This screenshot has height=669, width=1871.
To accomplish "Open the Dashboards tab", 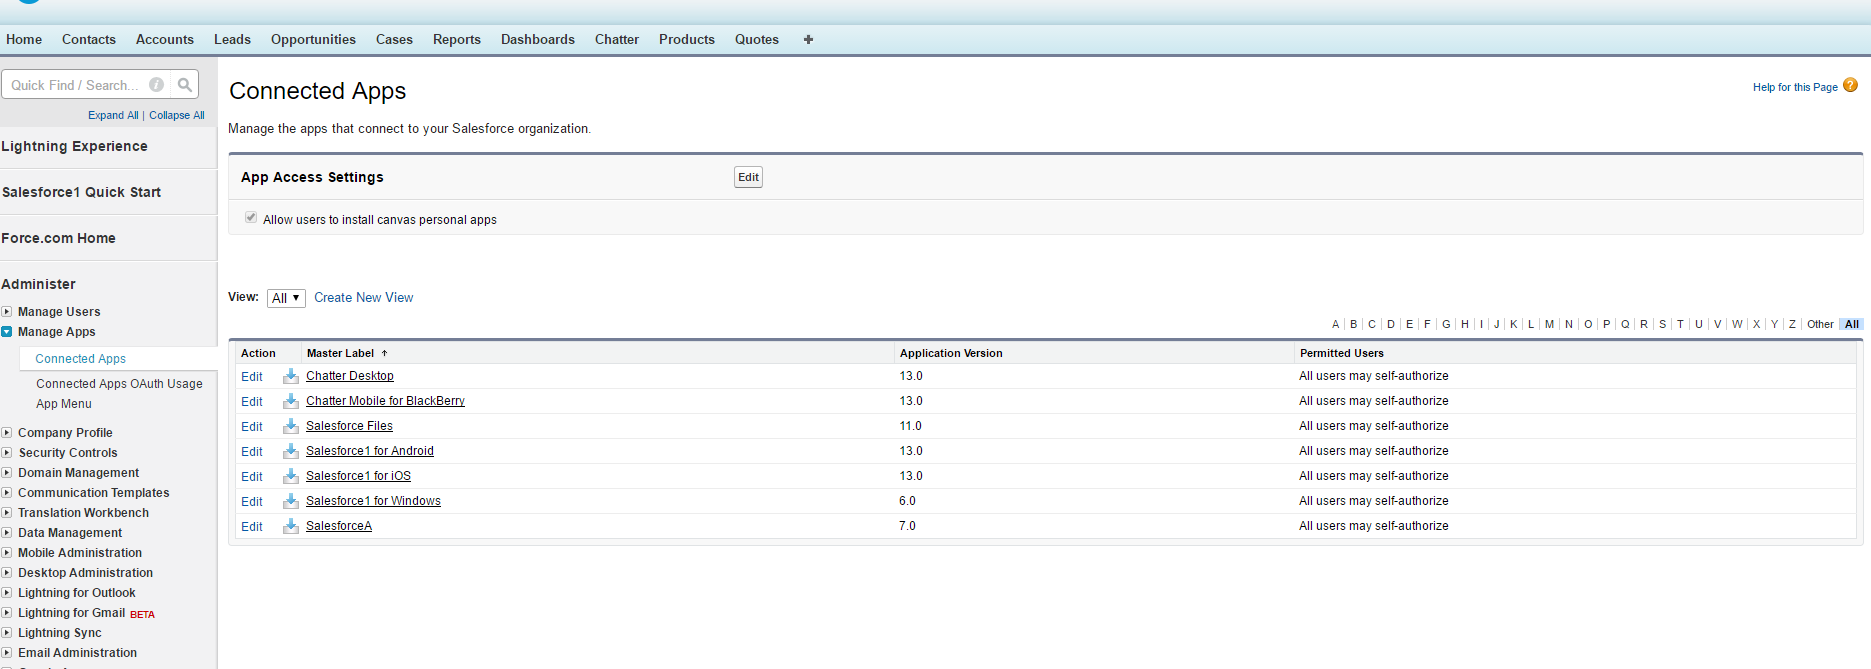I will click(538, 40).
